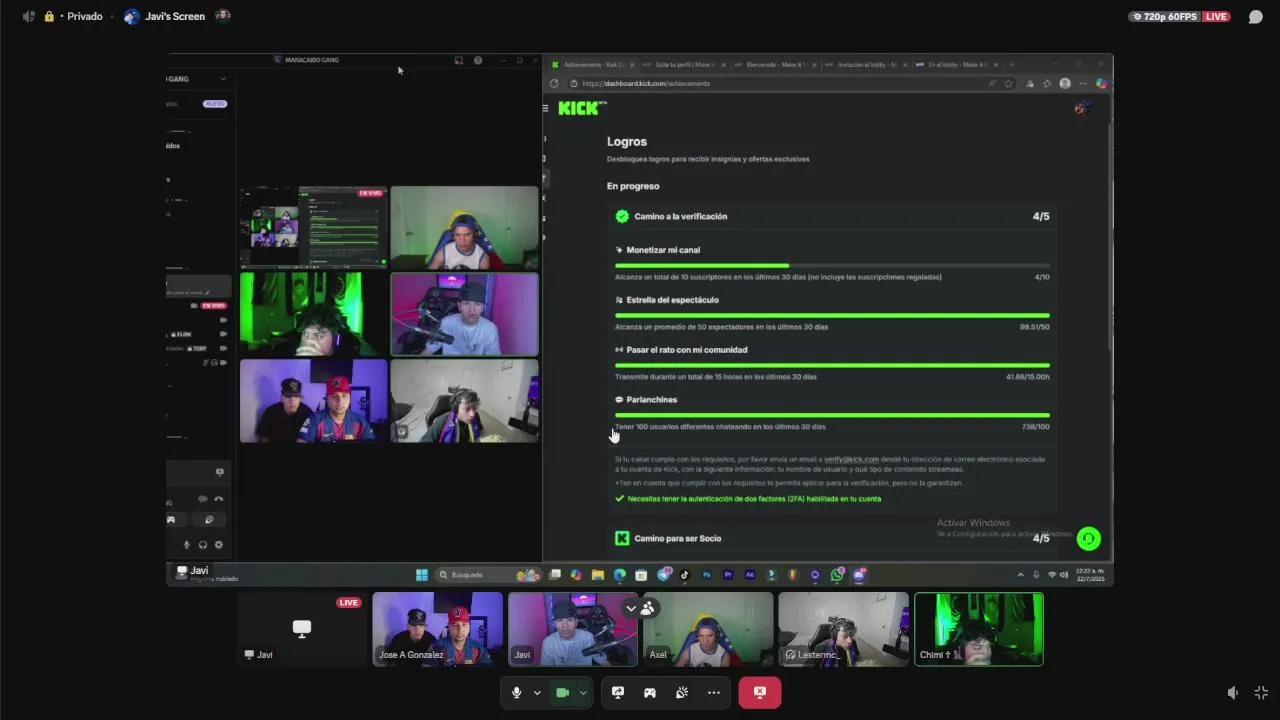
Task: Open the verify@kick.com email link
Action: click(851, 459)
